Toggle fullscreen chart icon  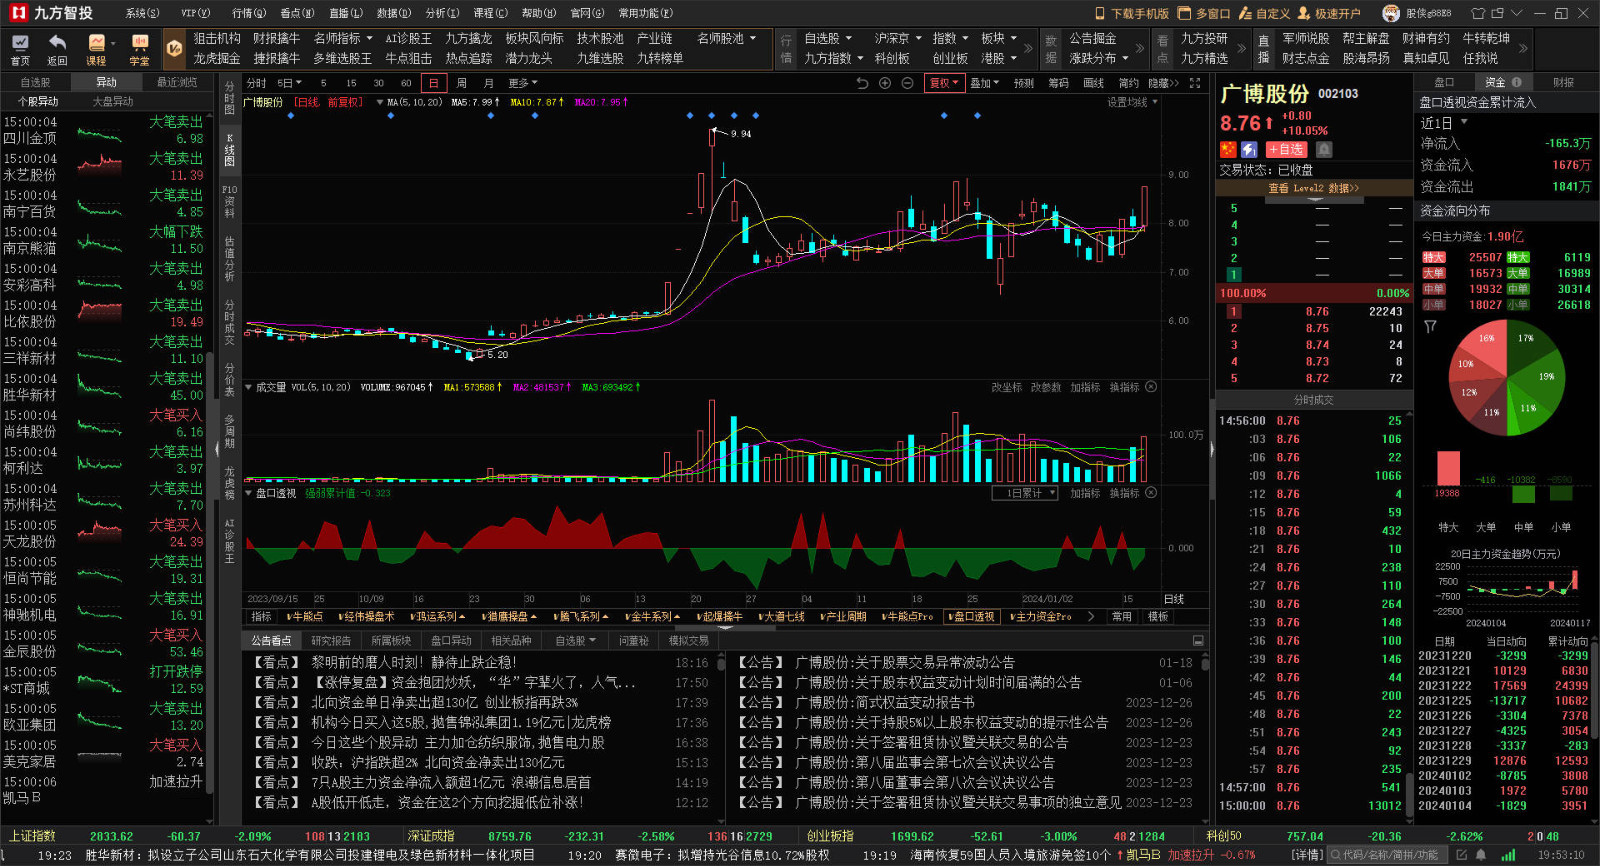pos(1194,83)
